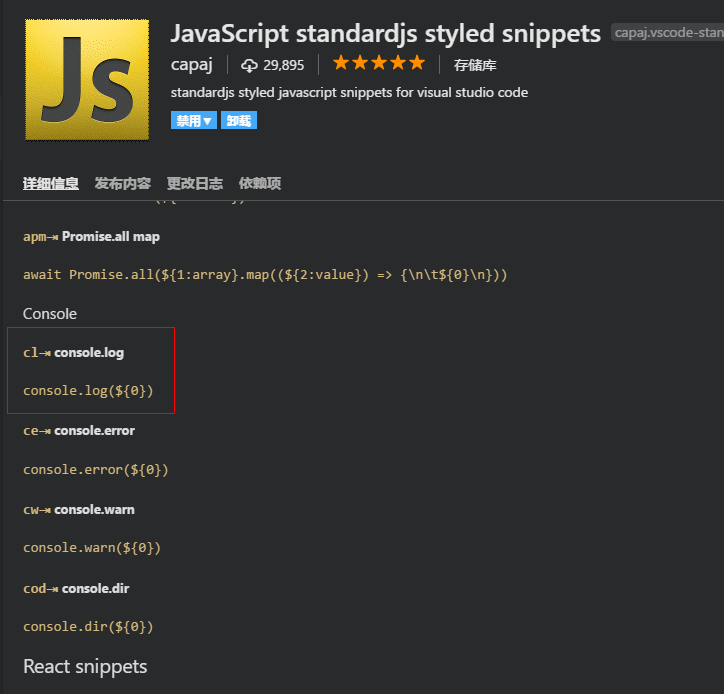Click the 'console.warn(${0})' code line
Image resolution: width=724 pixels, height=694 pixels.
point(92,548)
